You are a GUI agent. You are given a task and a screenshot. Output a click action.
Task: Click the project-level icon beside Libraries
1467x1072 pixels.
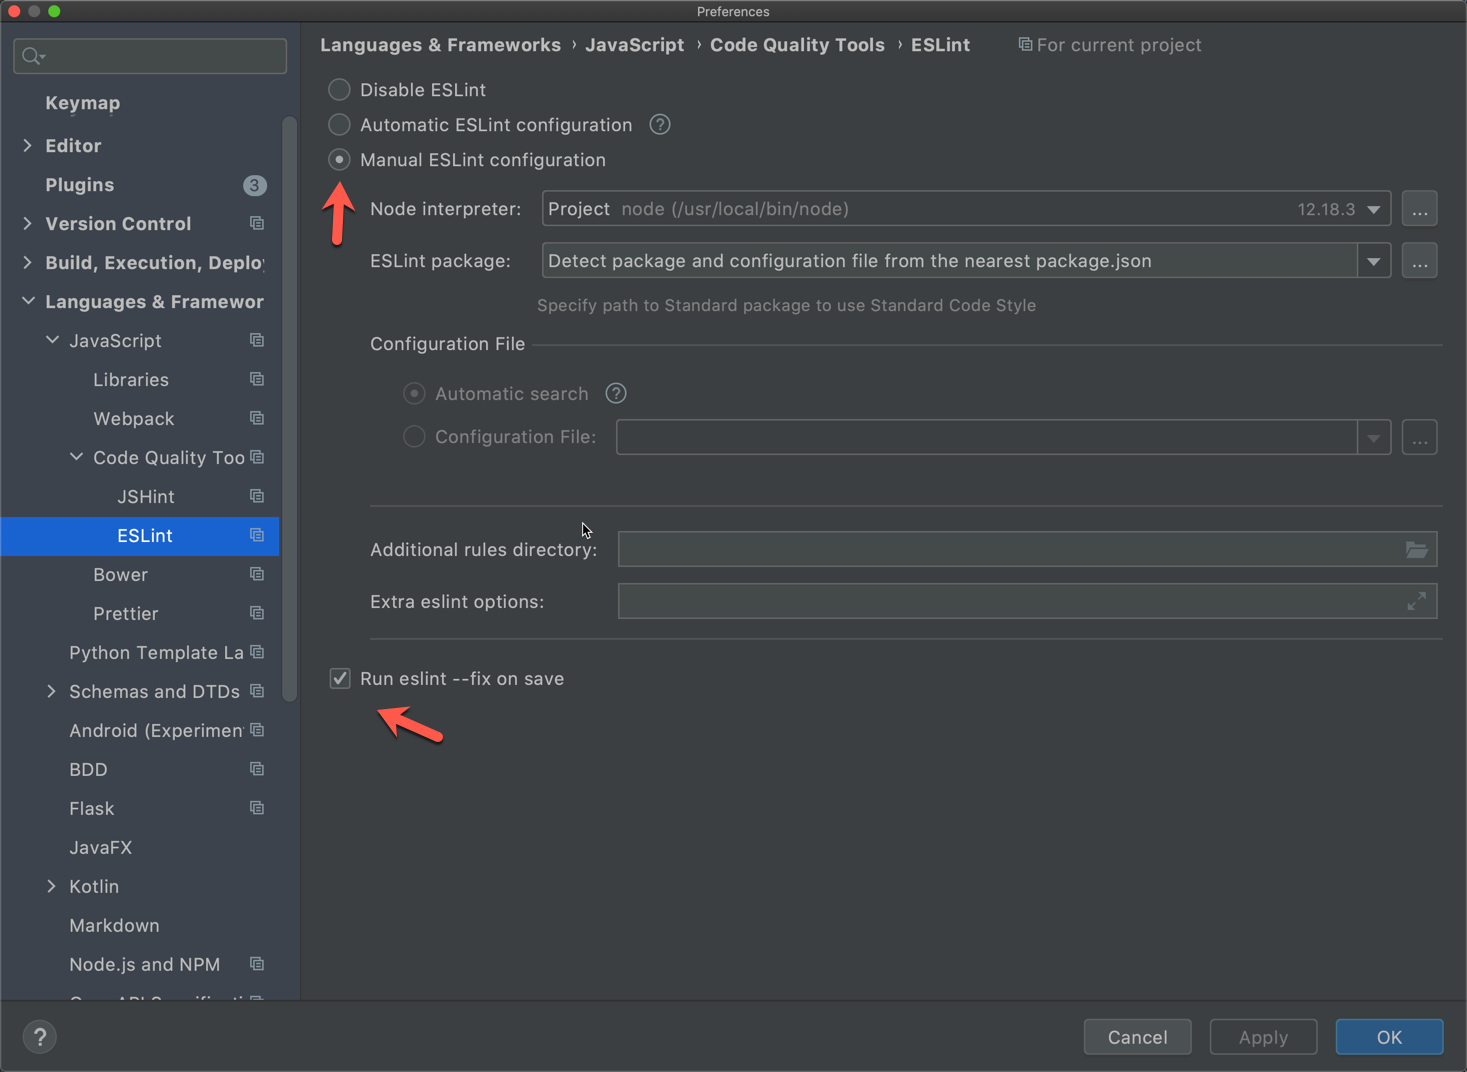tap(257, 380)
